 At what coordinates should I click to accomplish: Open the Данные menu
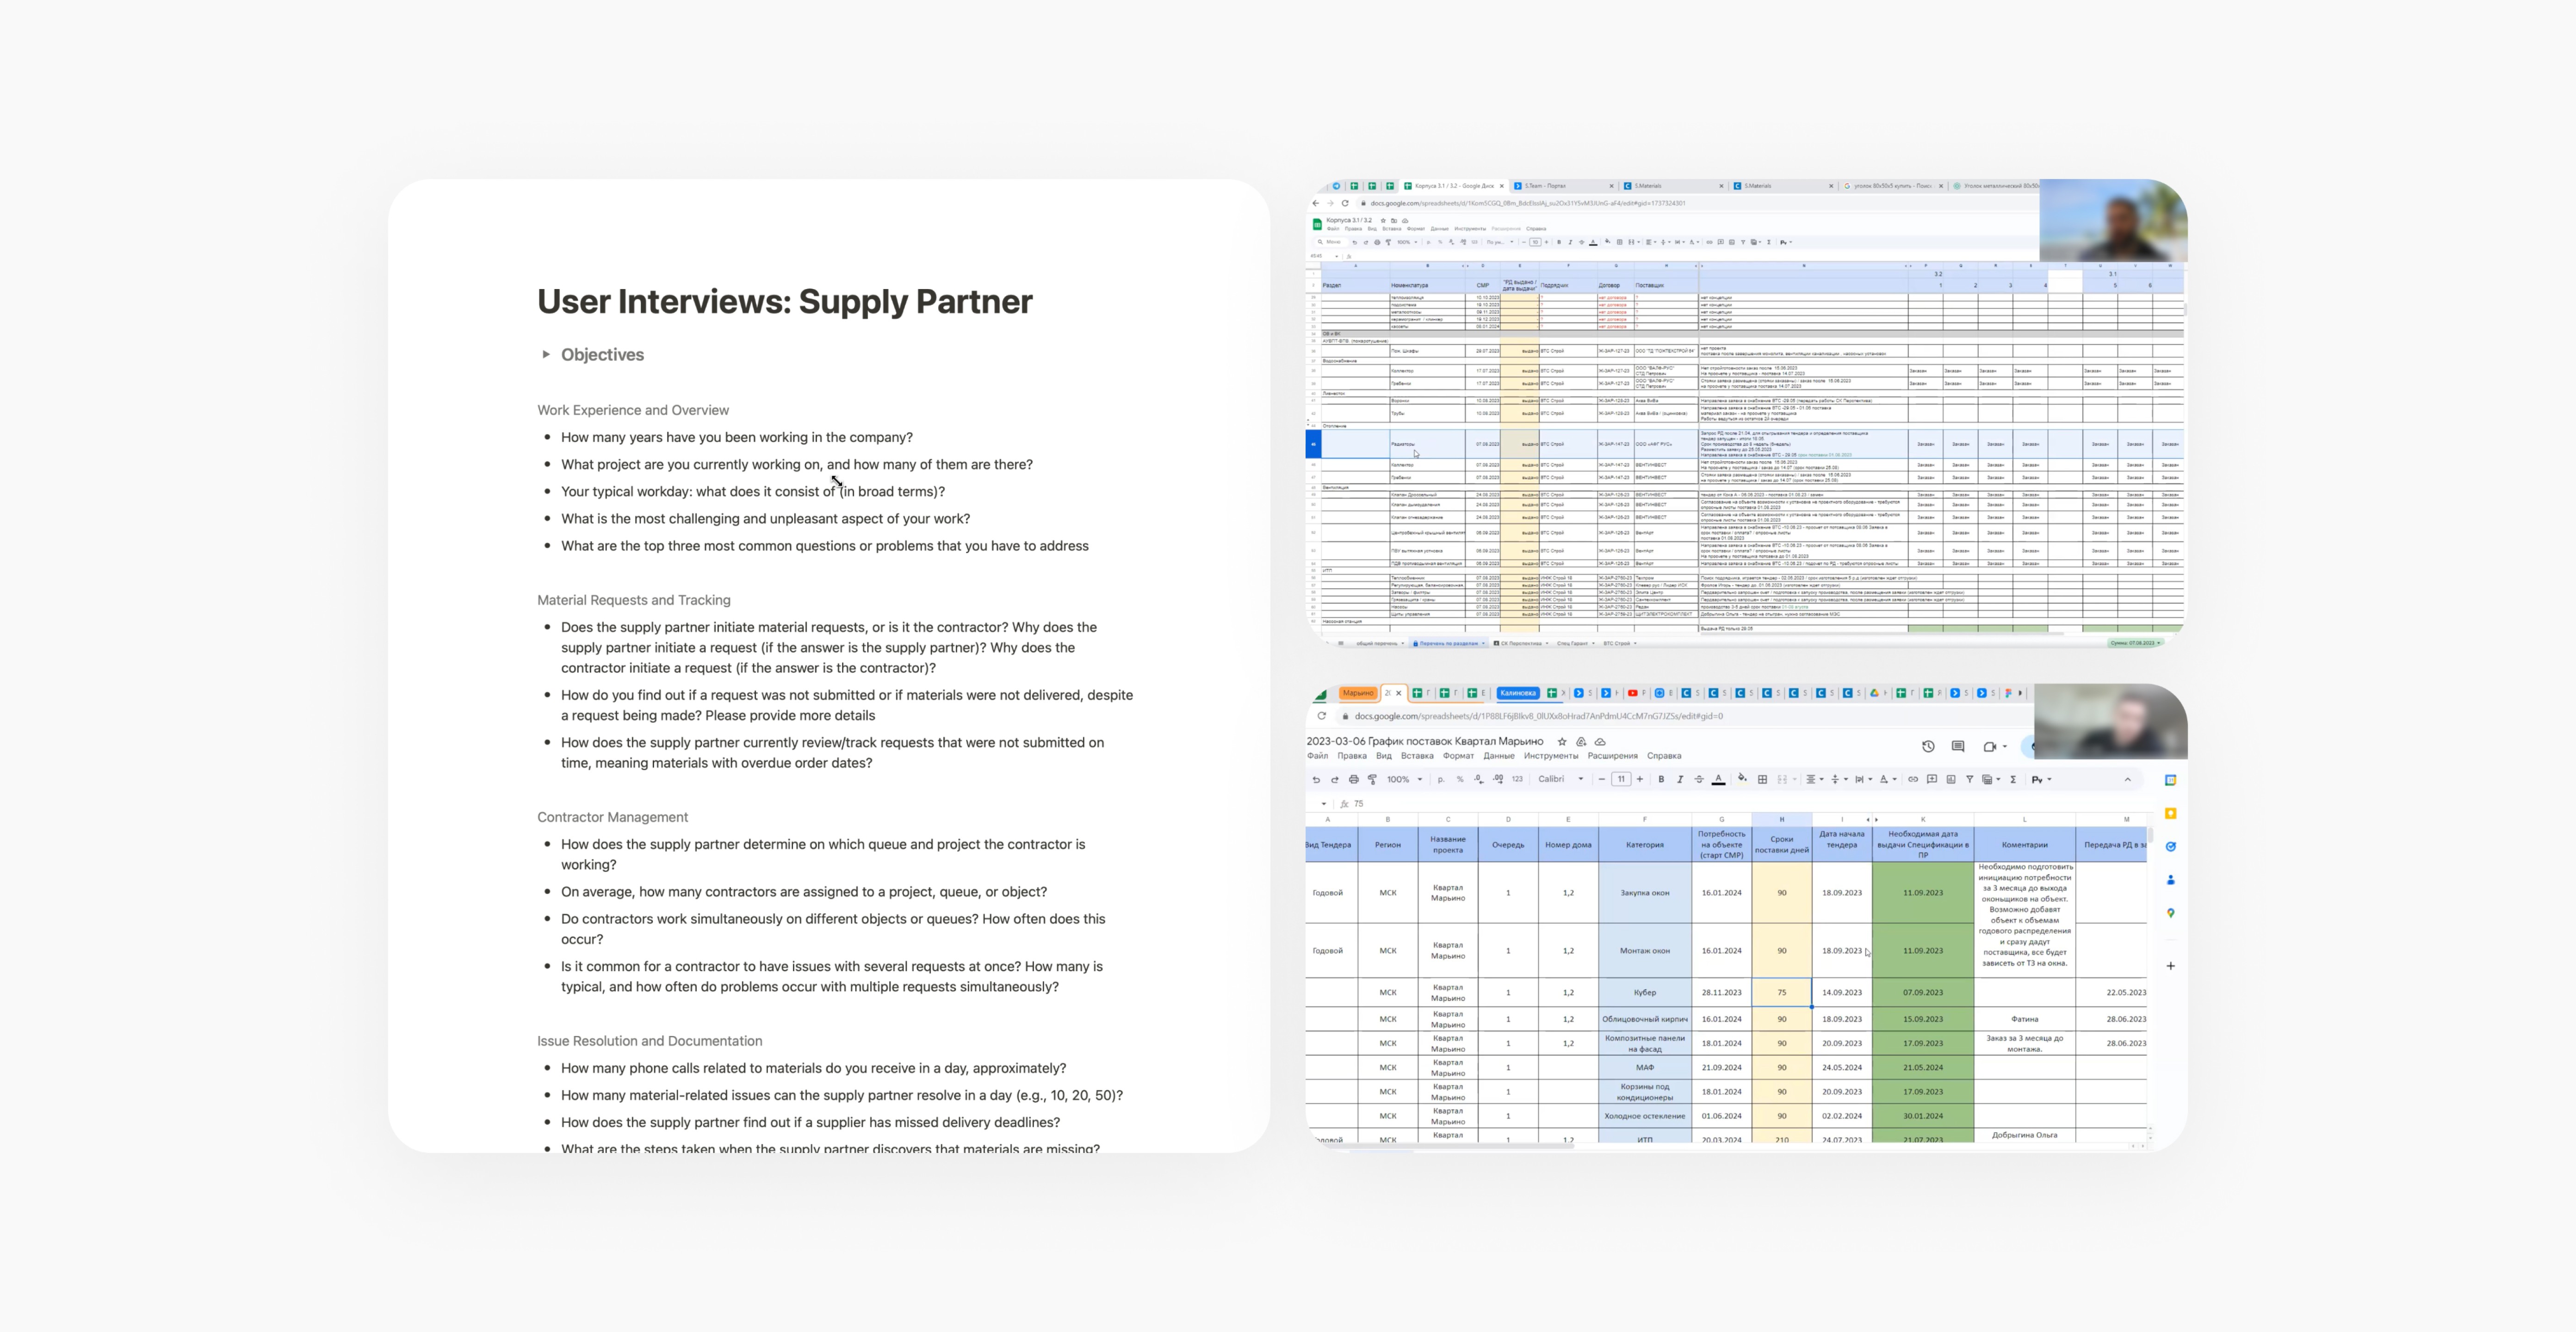click(x=1498, y=756)
